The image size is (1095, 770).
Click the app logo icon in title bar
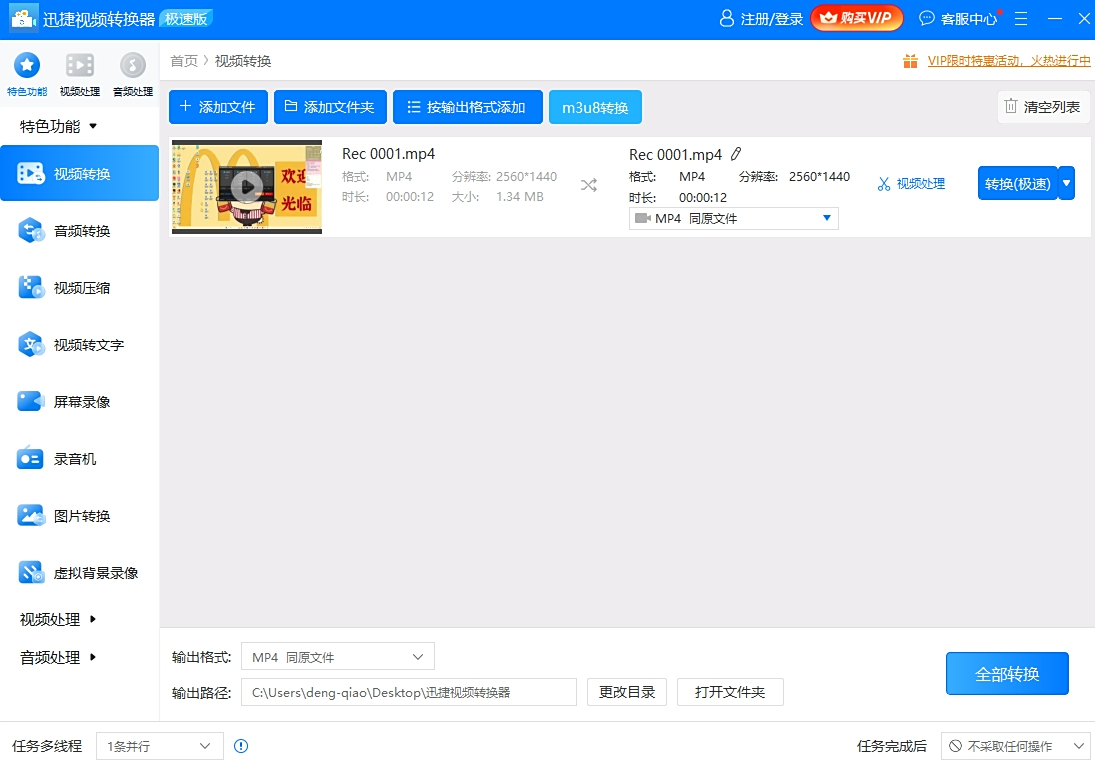click(x=23, y=19)
